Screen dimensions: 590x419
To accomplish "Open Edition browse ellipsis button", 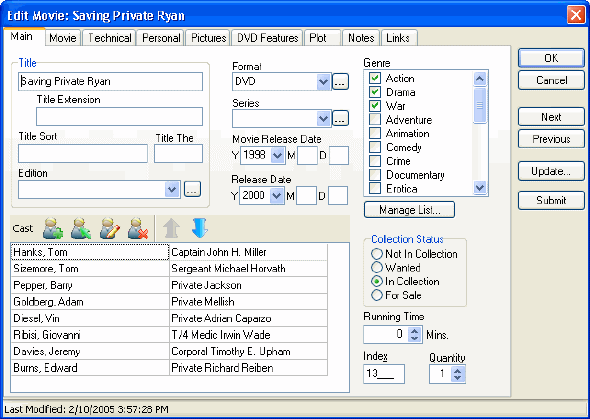I will click(192, 189).
